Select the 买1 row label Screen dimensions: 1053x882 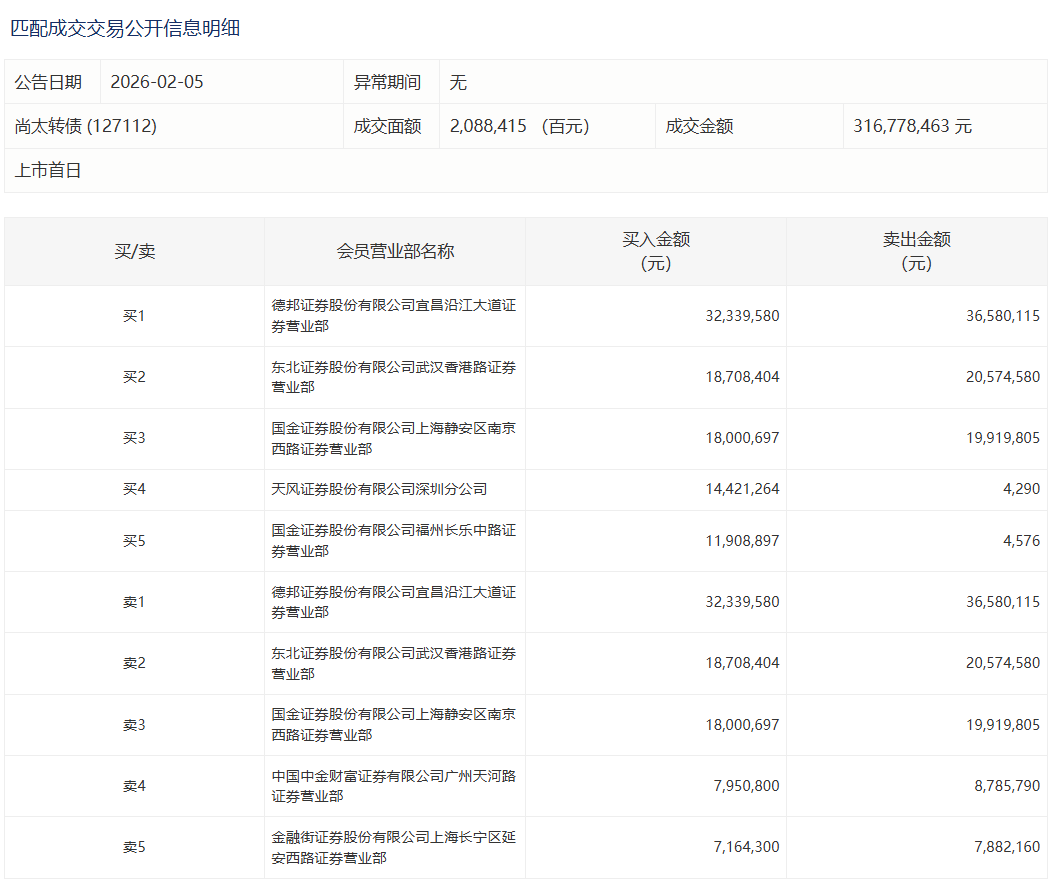point(134,316)
